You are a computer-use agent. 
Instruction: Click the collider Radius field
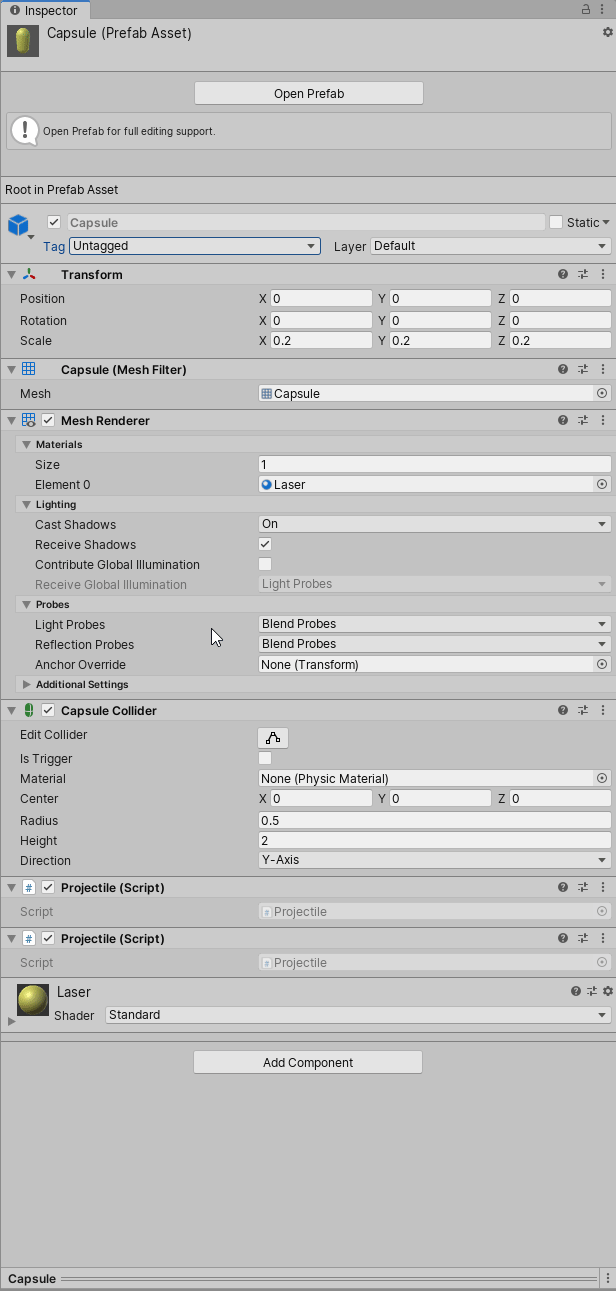434,820
